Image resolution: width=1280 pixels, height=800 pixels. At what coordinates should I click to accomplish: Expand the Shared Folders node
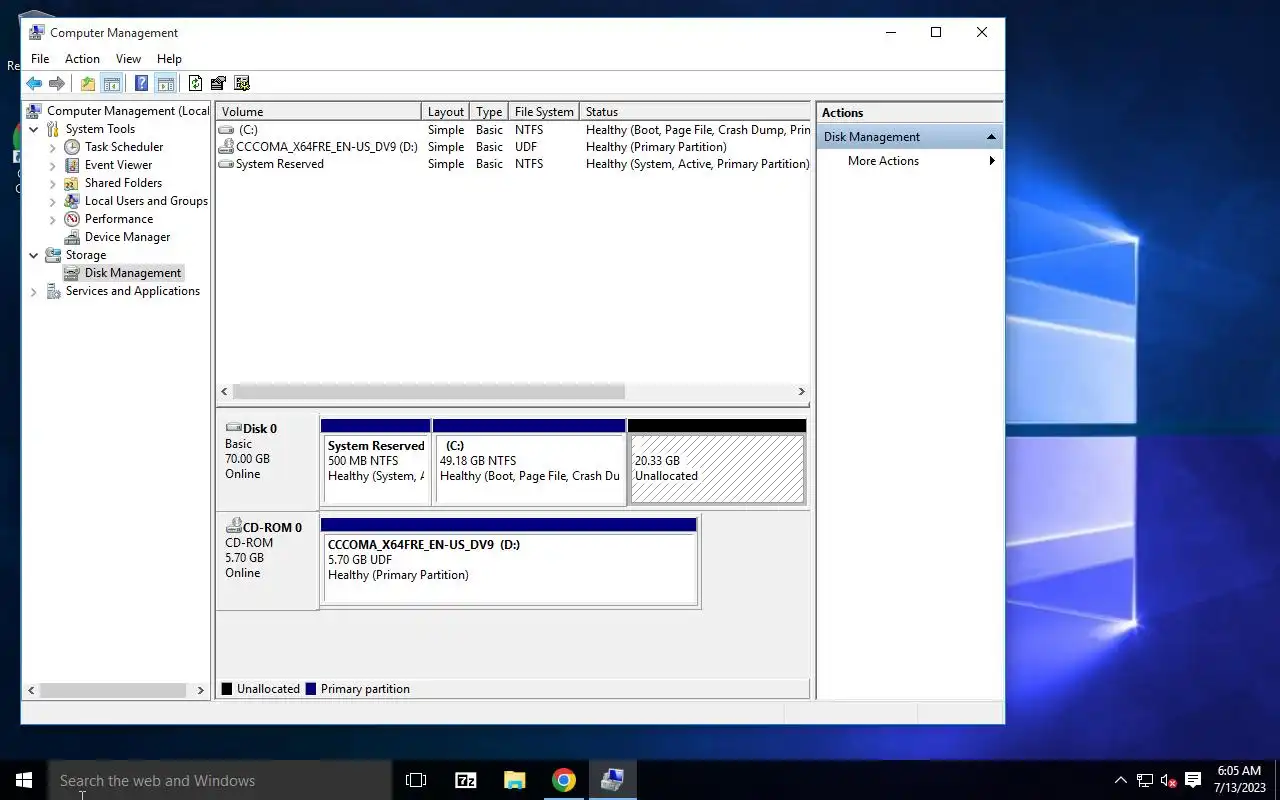53,183
